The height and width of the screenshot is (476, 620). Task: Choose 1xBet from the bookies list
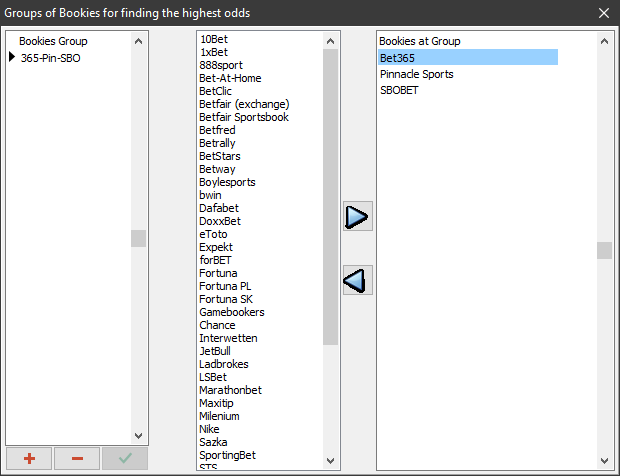point(214,52)
